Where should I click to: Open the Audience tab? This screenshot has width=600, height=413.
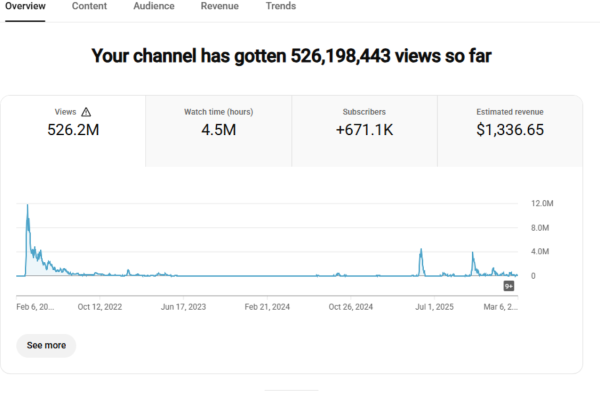(154, 6)
